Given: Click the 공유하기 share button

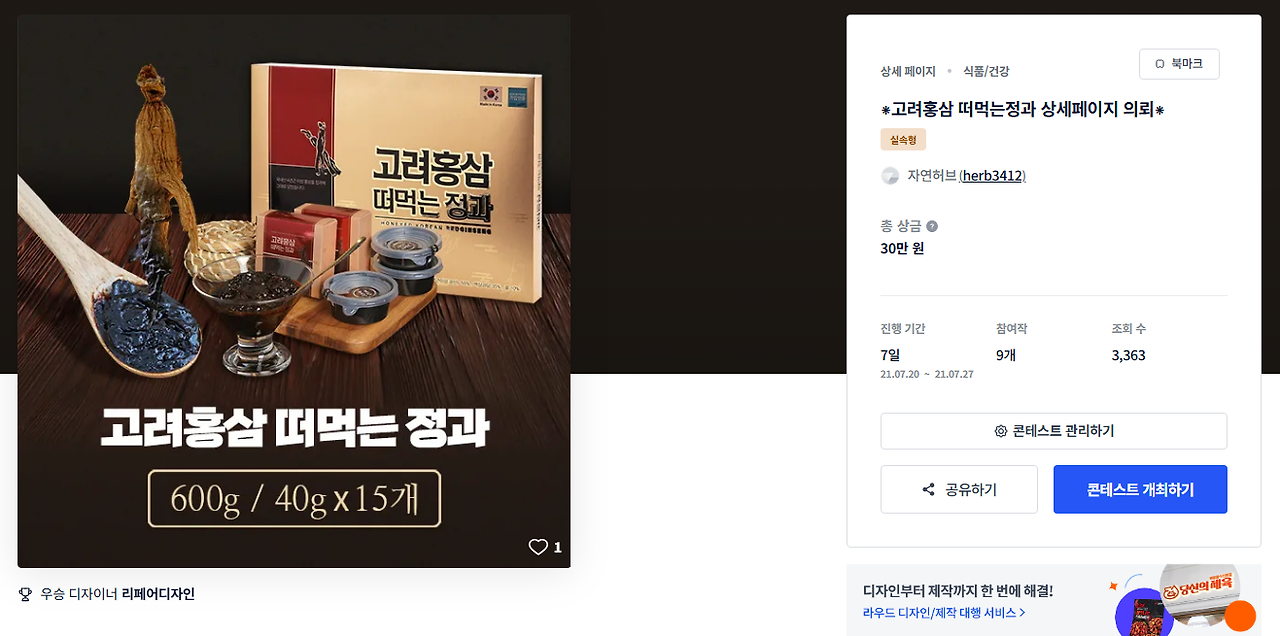Looking at the screenshot, I should tap(959, 490).
